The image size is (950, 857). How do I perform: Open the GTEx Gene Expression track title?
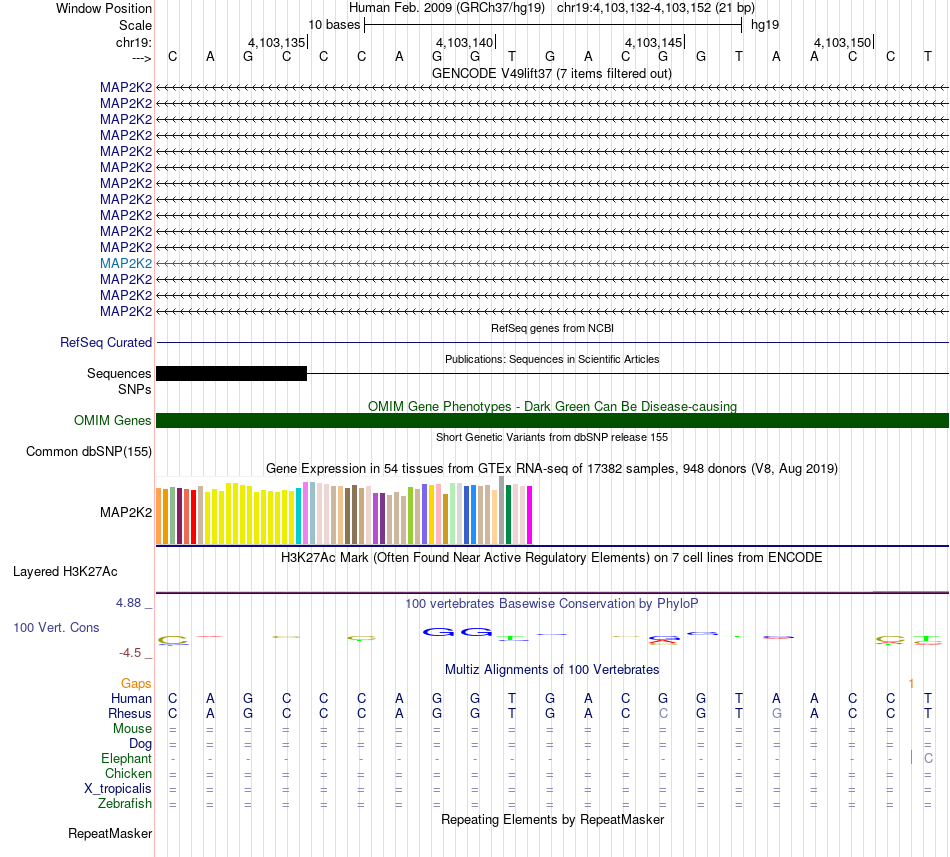tap(552, 469)
